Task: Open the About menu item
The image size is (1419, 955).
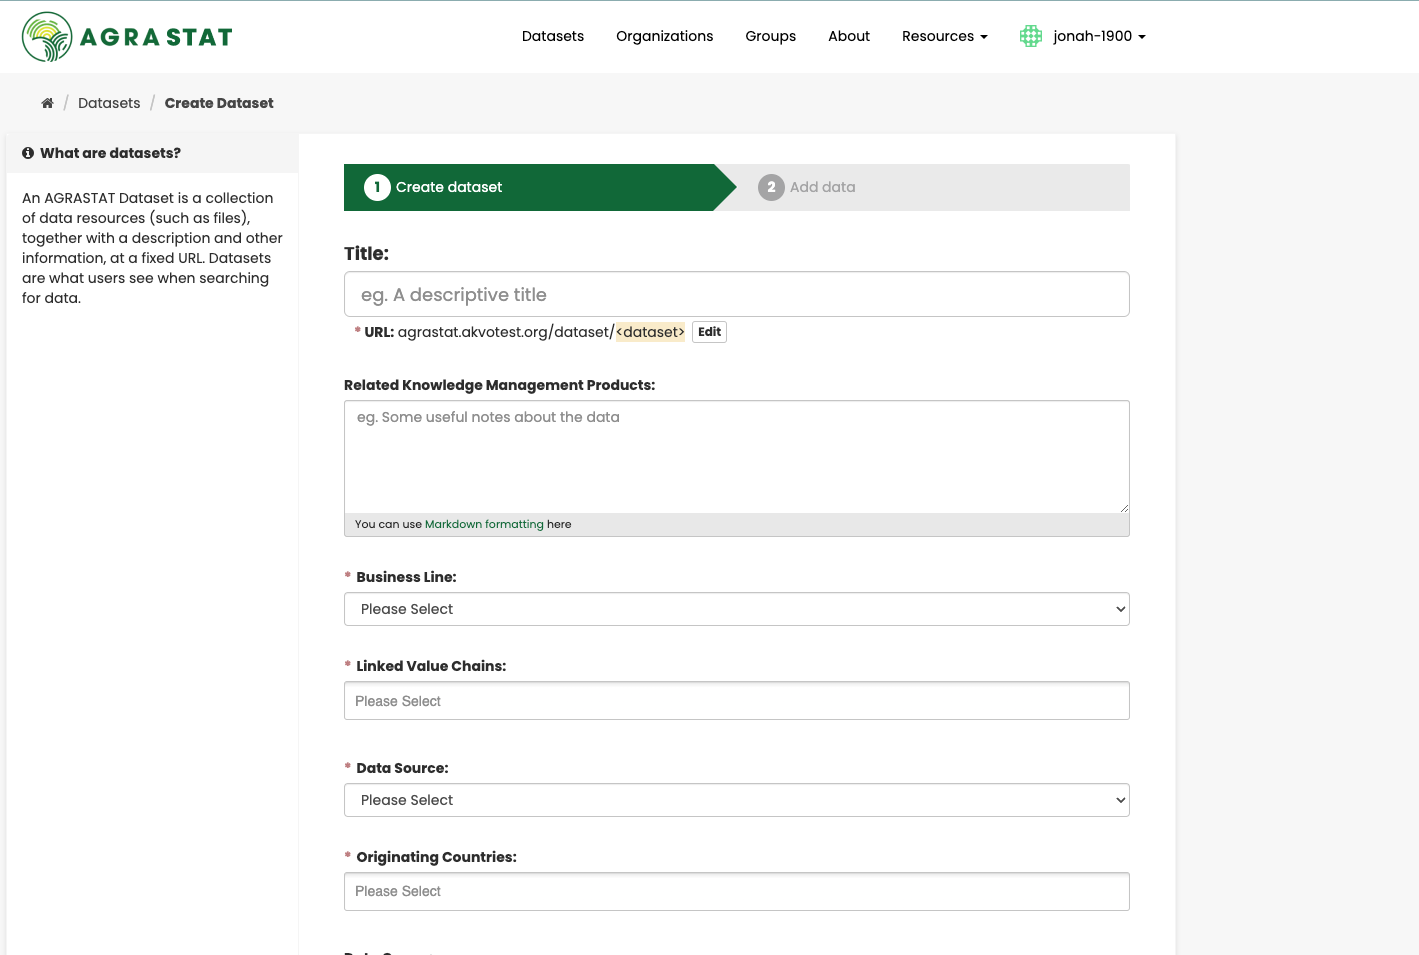Action: tap(849, 36)
